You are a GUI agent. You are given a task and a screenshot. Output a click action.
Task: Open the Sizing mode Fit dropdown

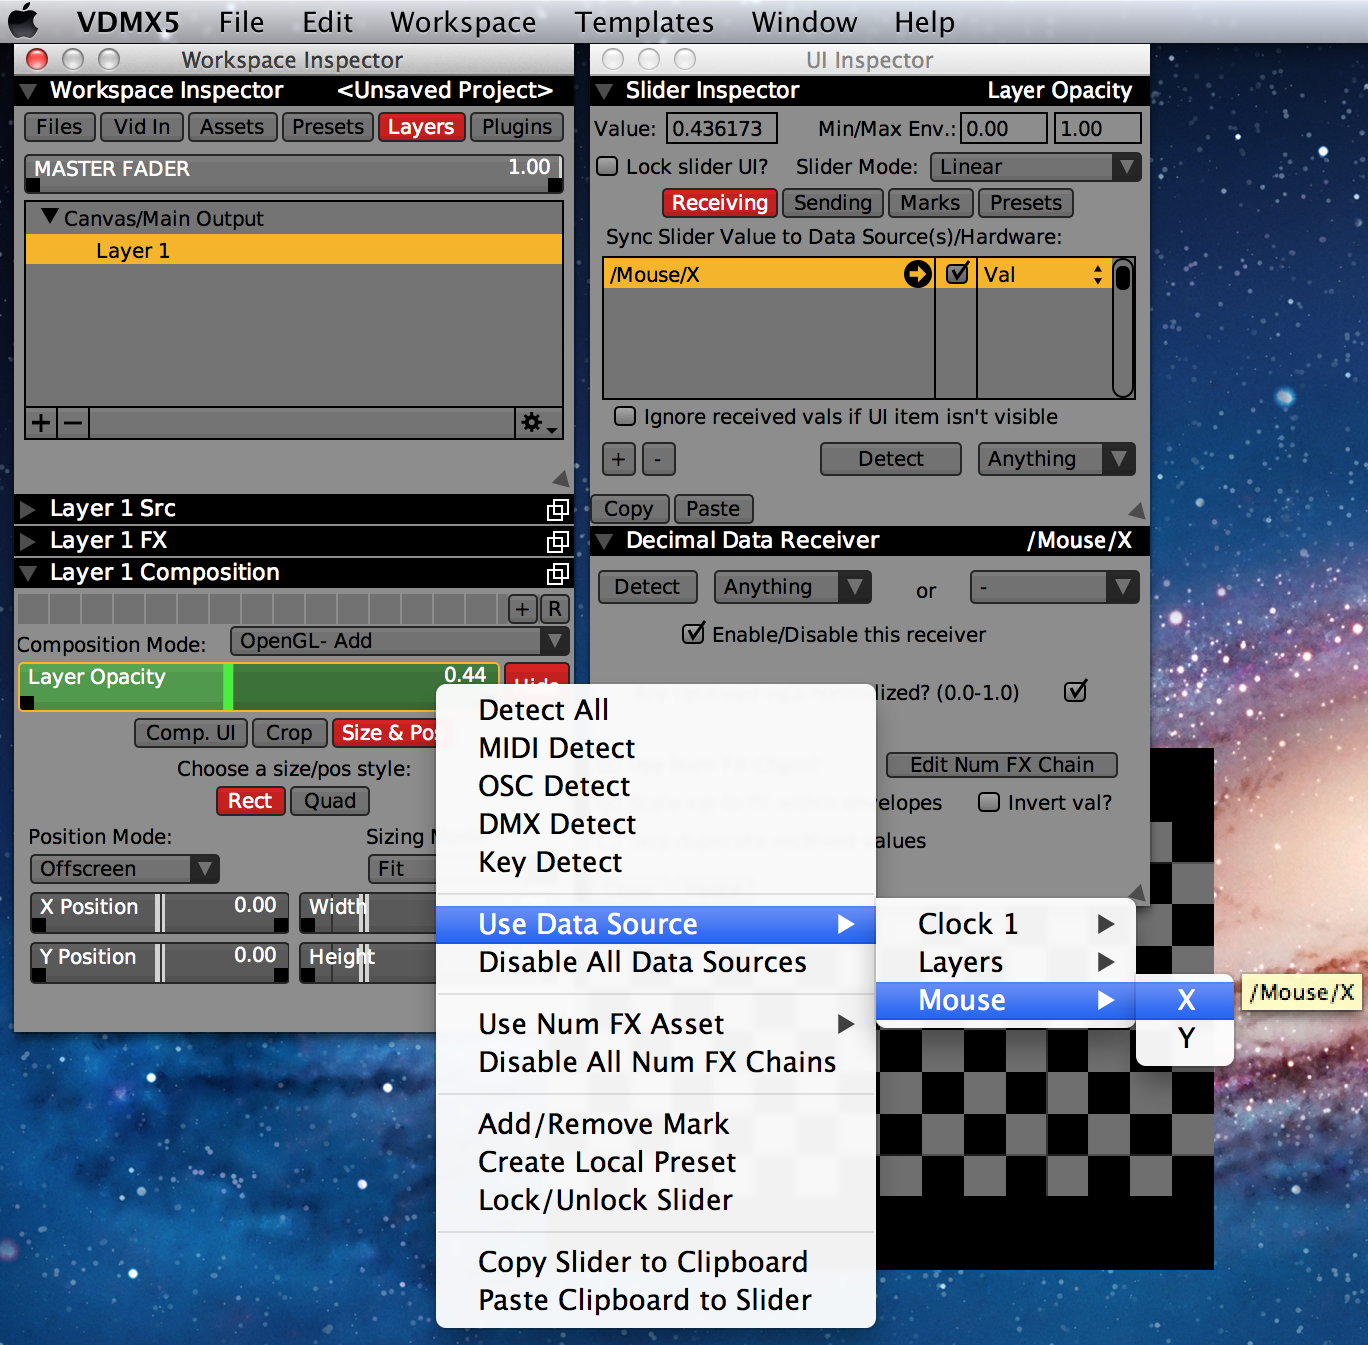click(x=402, y=869)
